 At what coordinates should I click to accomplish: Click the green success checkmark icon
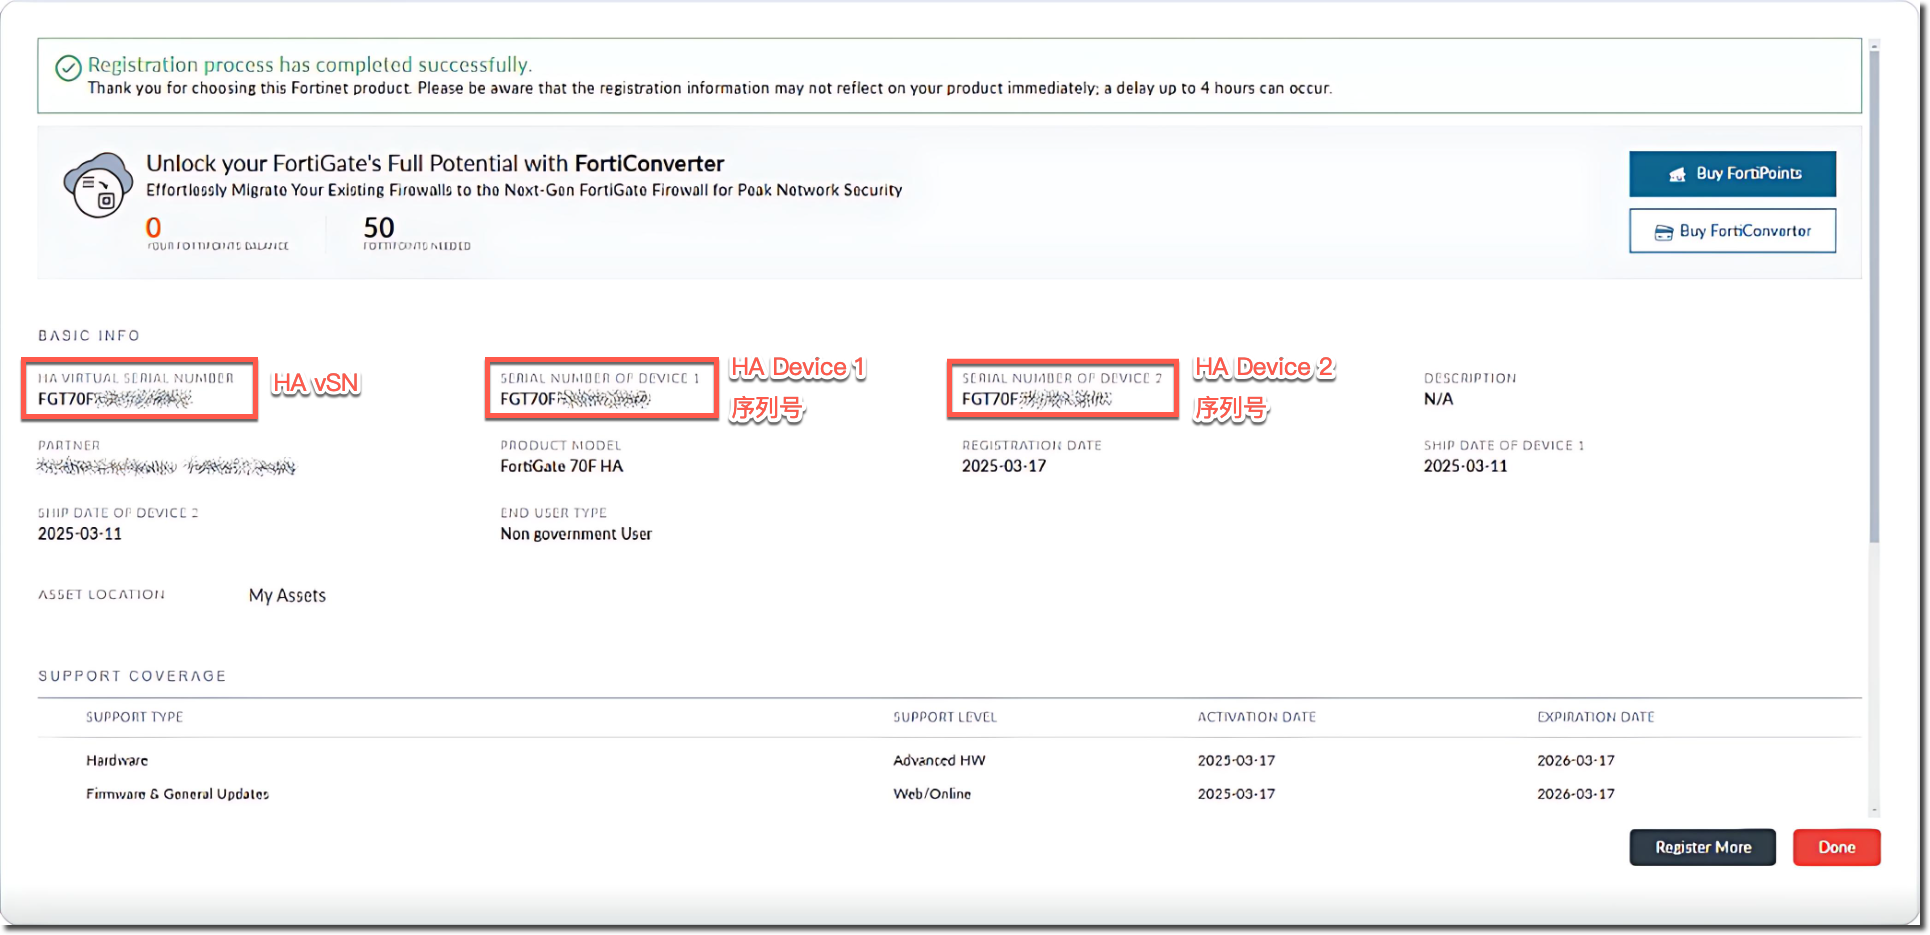click(x=68, y=68)
